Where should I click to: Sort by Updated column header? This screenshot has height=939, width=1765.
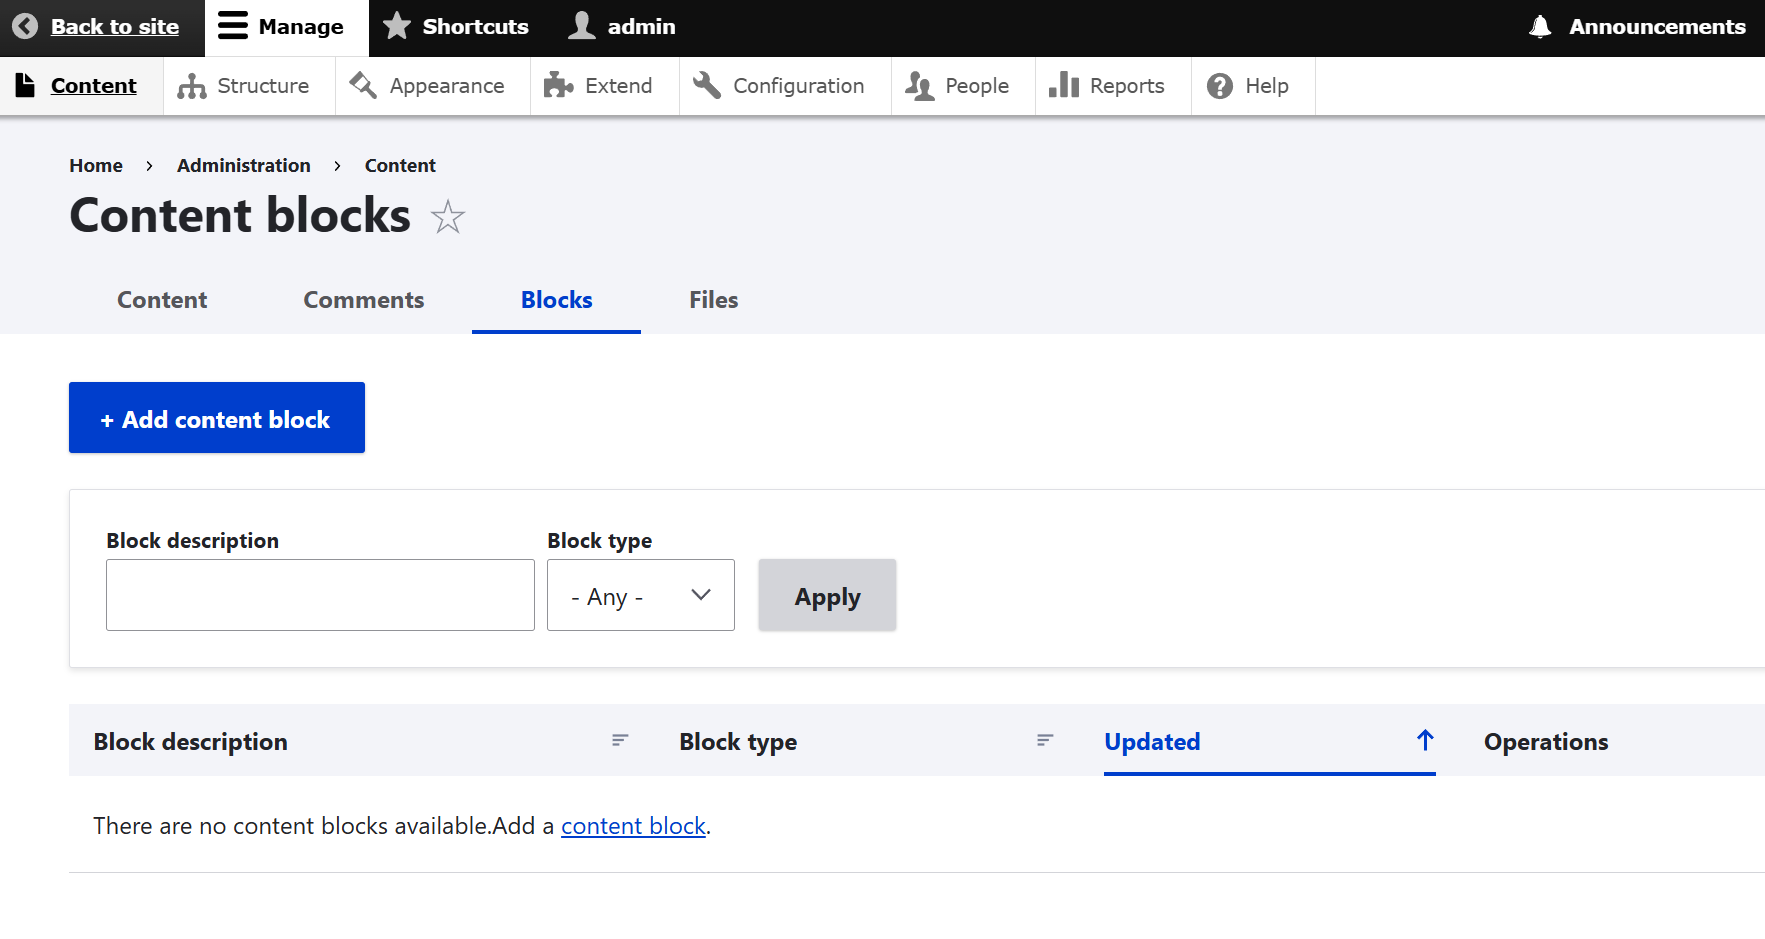pos(1152,742)
